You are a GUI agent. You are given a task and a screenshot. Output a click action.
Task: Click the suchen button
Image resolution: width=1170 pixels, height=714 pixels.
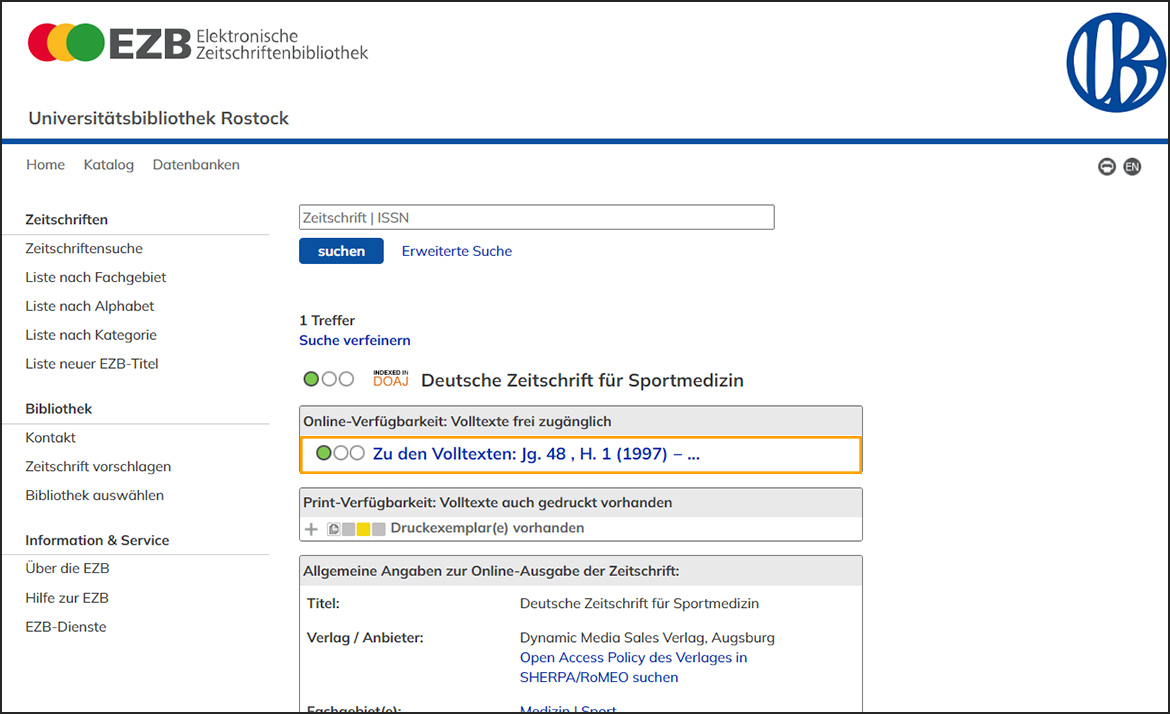point(341,251)
